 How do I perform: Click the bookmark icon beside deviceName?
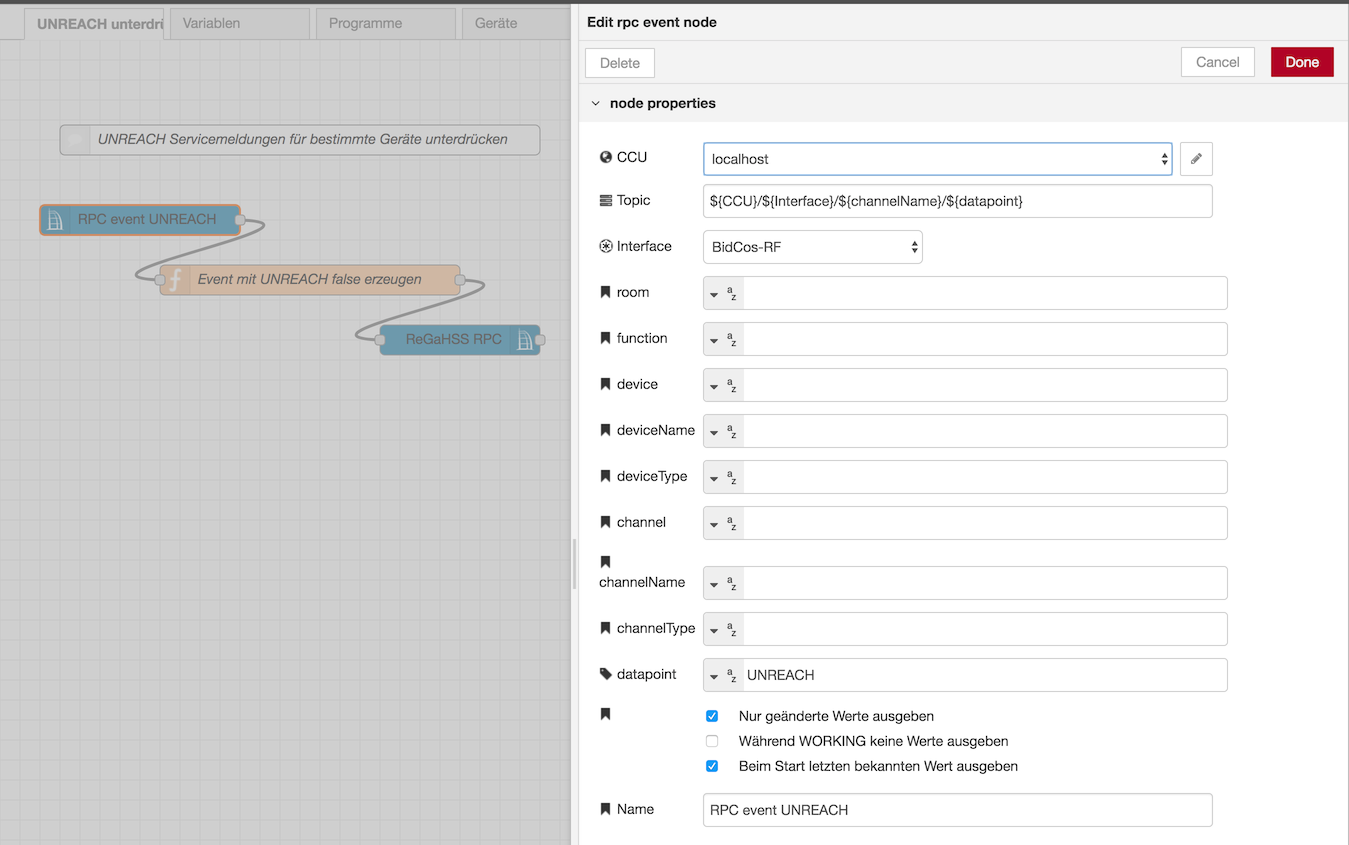click(x=605, y=430)
